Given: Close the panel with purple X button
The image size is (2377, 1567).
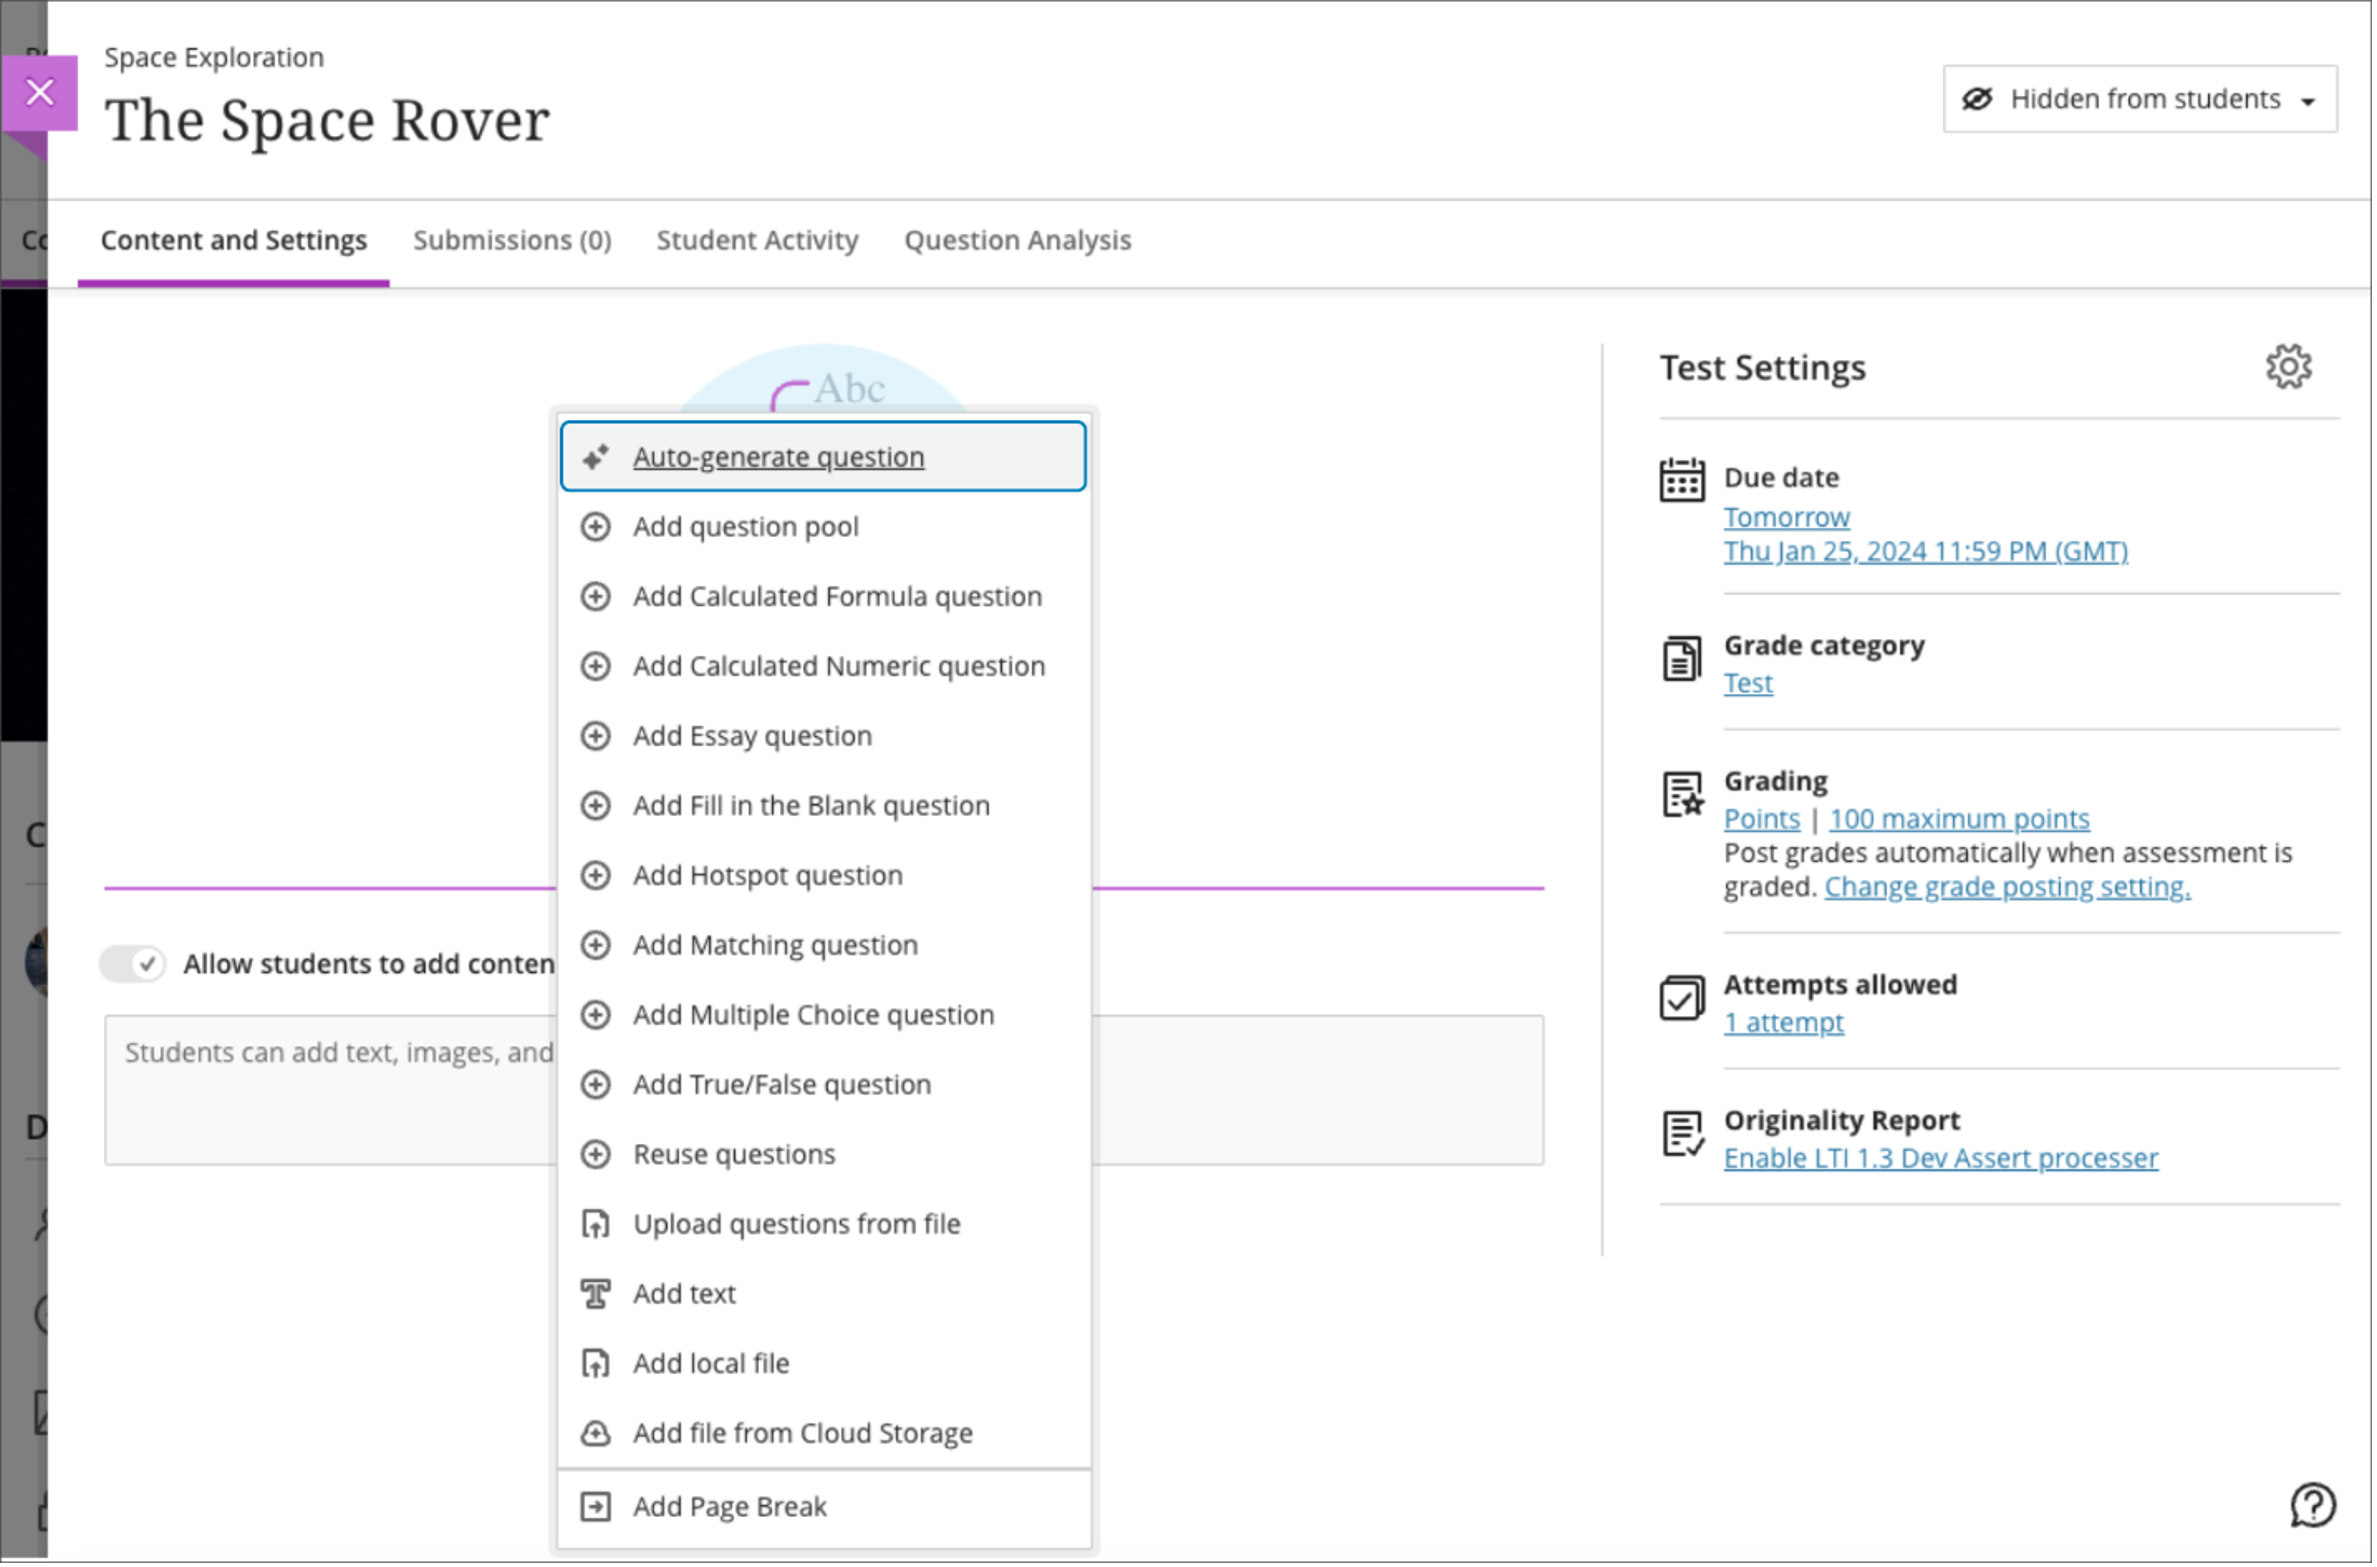Looking at the screenshot, I should coord(40,93).
